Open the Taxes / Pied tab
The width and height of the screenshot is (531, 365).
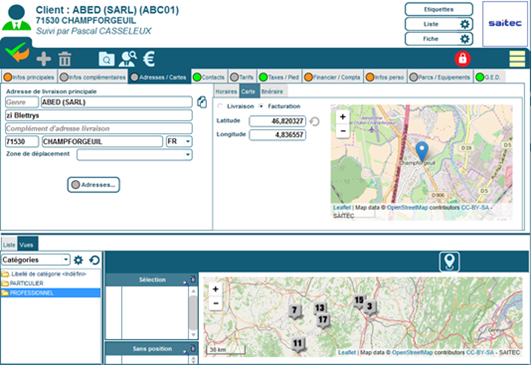279,77
